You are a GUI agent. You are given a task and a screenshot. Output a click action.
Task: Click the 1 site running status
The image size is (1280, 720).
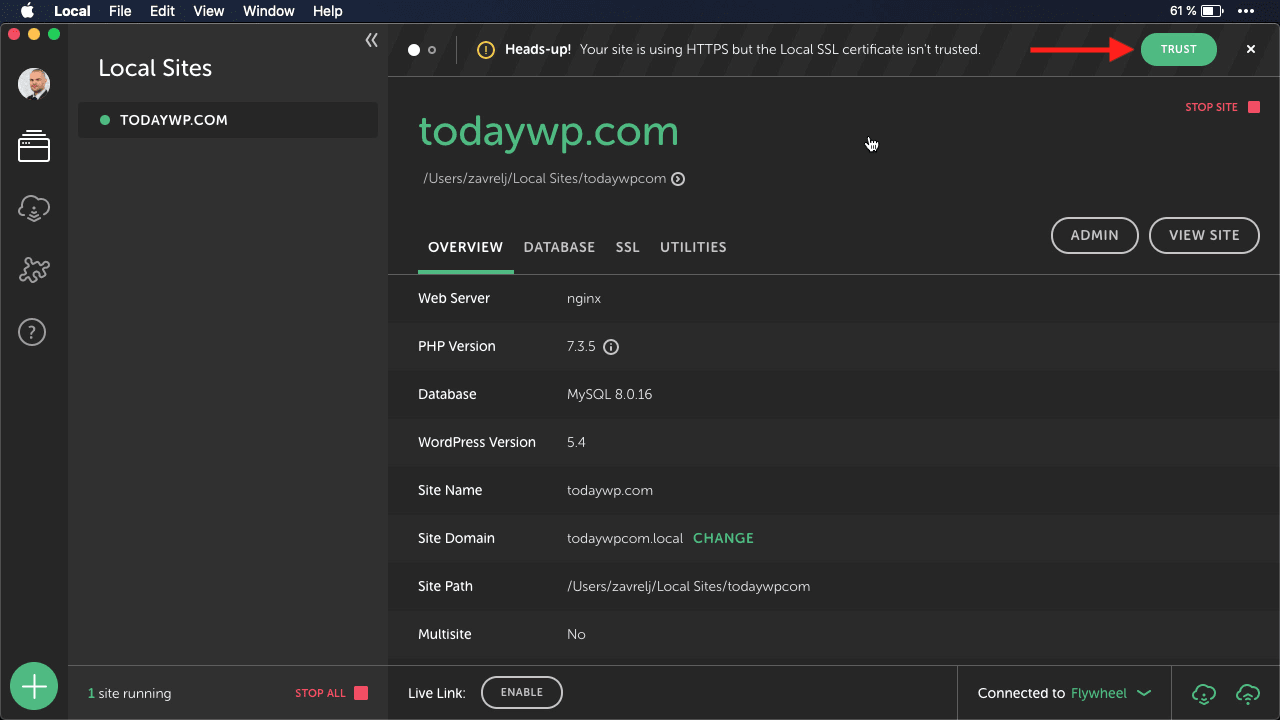[129, 693]
